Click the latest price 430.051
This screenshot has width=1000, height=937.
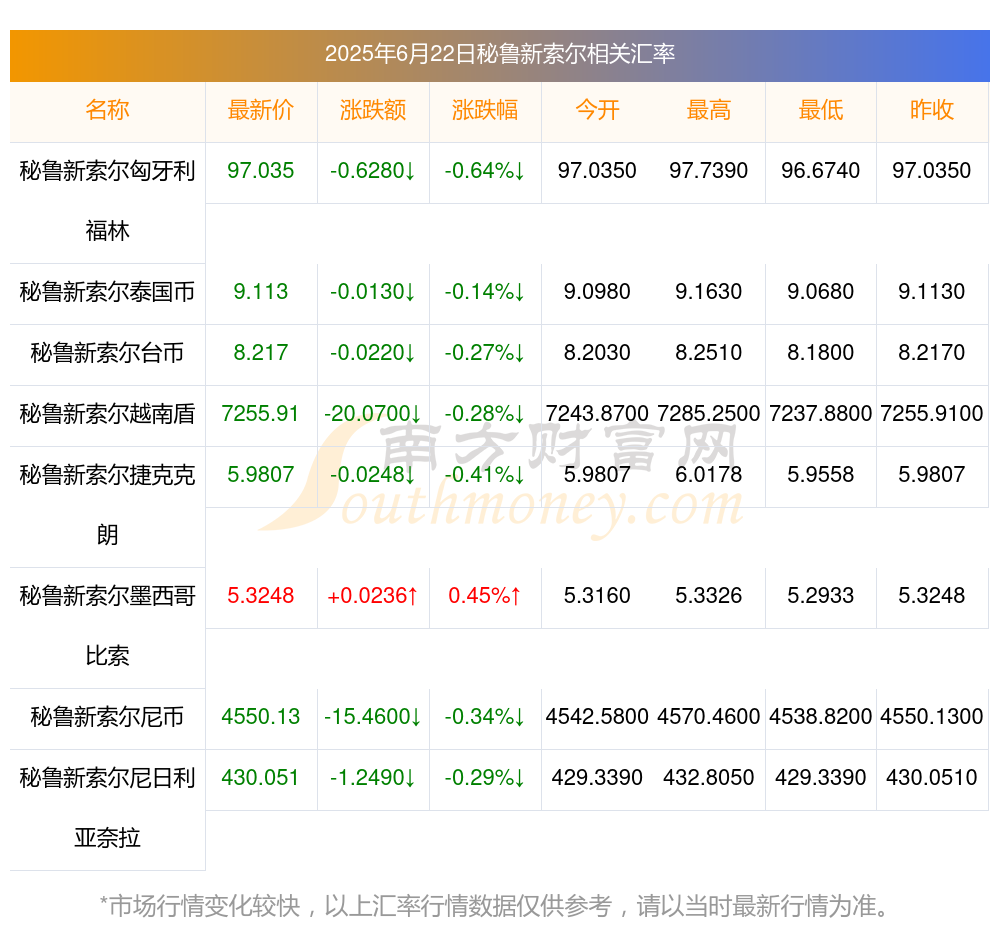[x=260, y=778]
